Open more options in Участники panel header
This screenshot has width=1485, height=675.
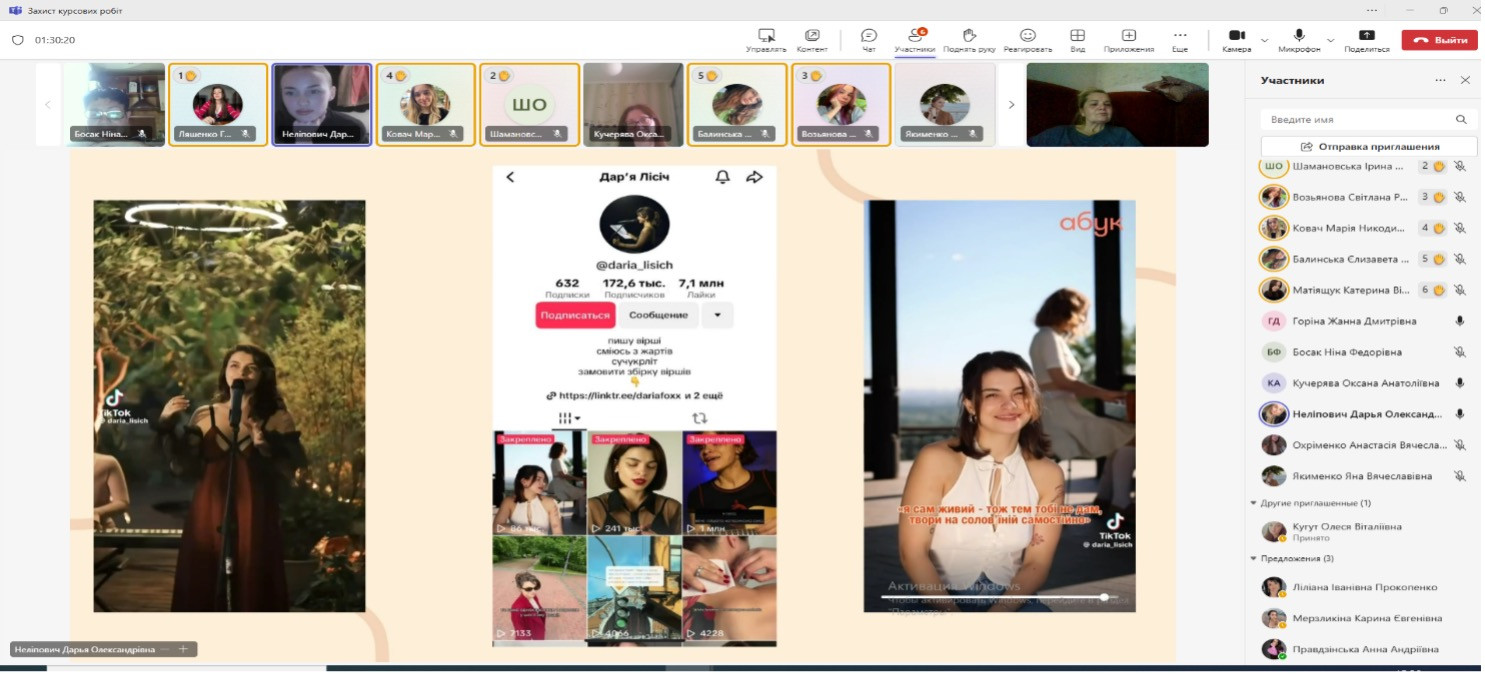pyautogui.click(x=1440, y=80)
